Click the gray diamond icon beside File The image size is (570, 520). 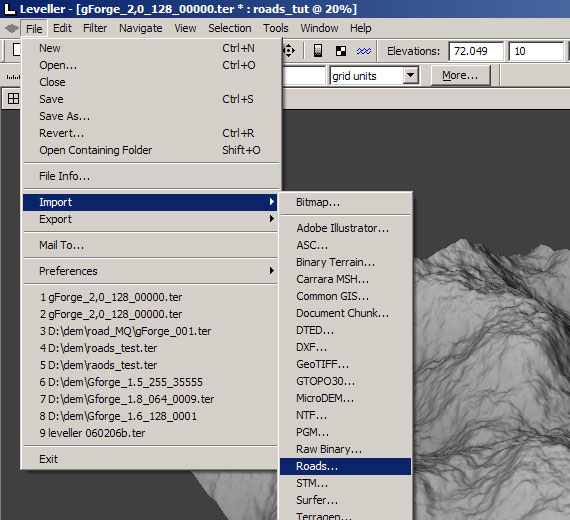tap(11, 28)
